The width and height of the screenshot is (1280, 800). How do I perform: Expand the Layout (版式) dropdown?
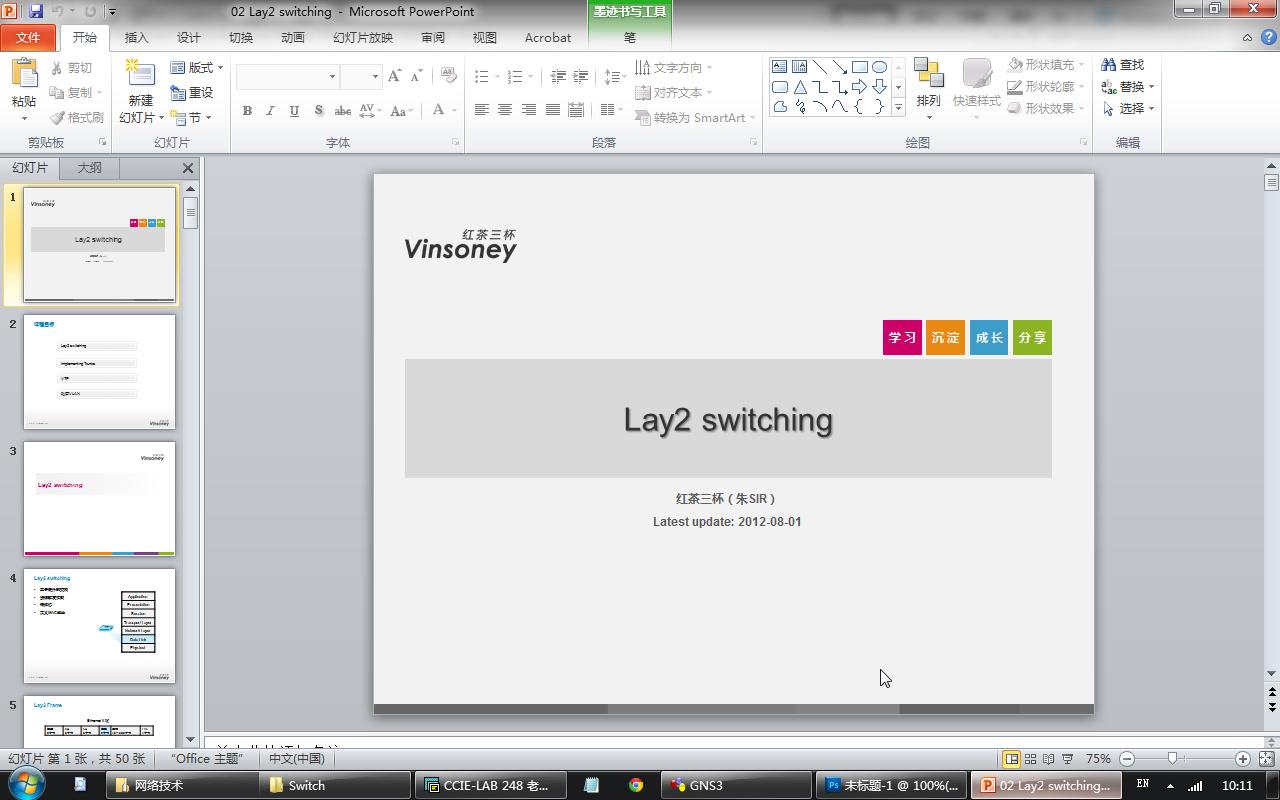click(x=197, y=68)
